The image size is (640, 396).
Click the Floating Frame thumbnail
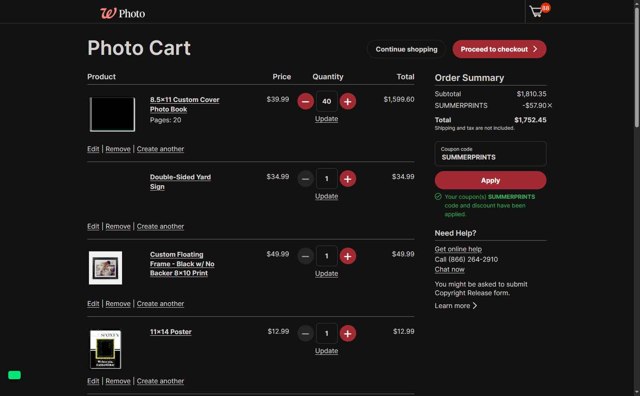pyautogui.click(x=105, y=268)
